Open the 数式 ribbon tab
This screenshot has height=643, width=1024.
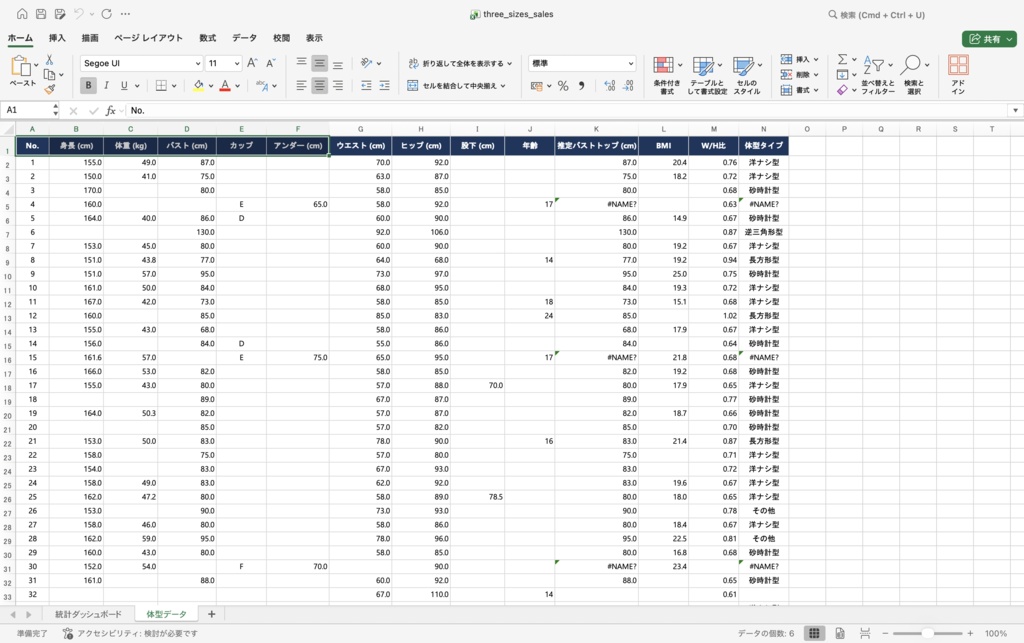click(208, 38)
